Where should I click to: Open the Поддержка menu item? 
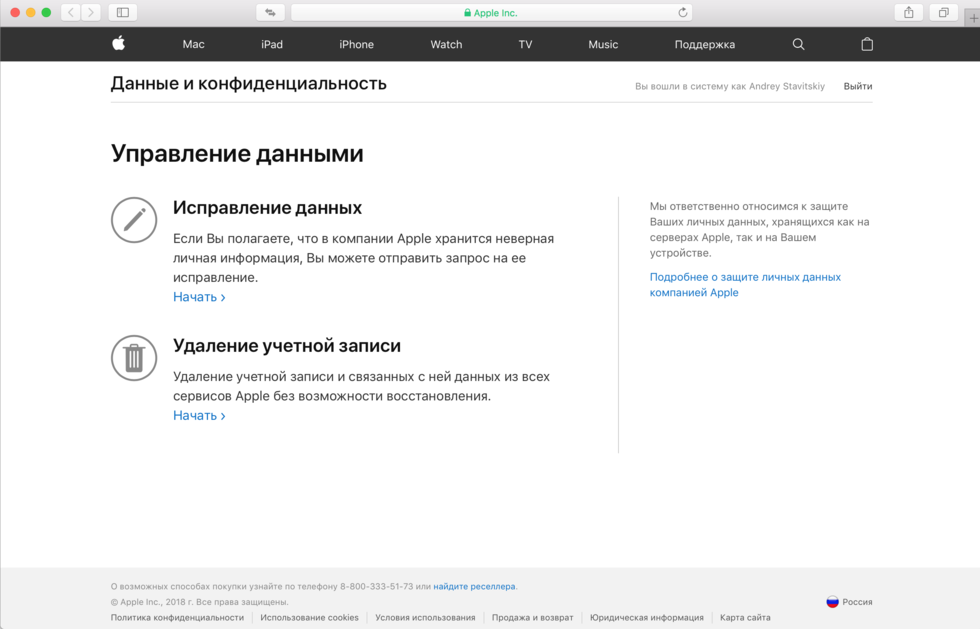click(x=704, y=44)
